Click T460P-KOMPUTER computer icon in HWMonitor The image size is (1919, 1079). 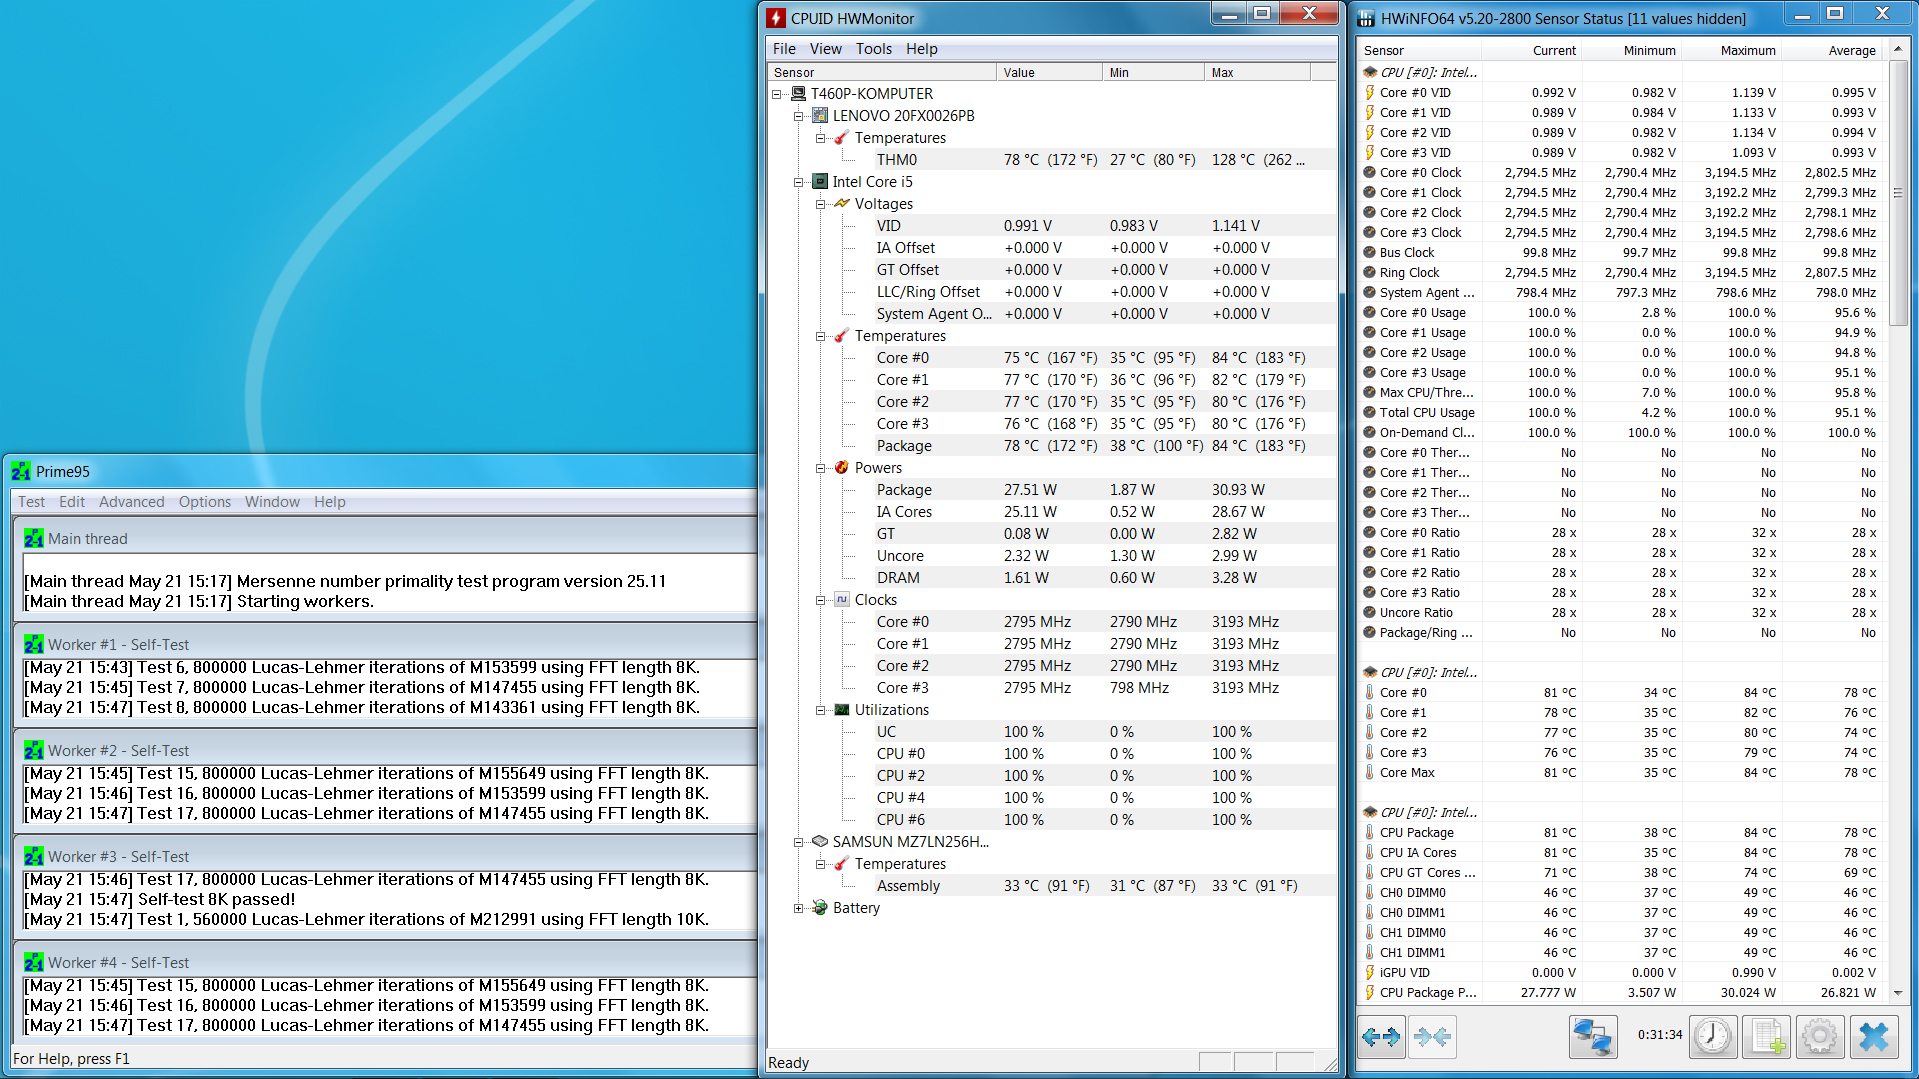pyautogui.click(x=798, y=94)
